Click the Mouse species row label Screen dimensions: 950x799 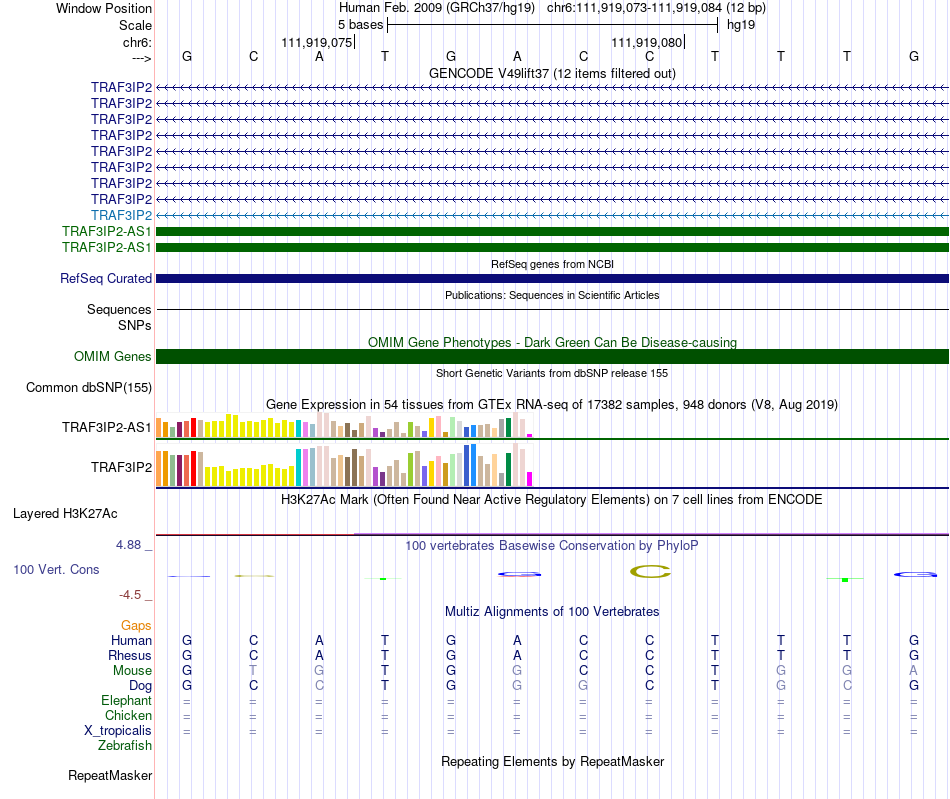[132, 671]
